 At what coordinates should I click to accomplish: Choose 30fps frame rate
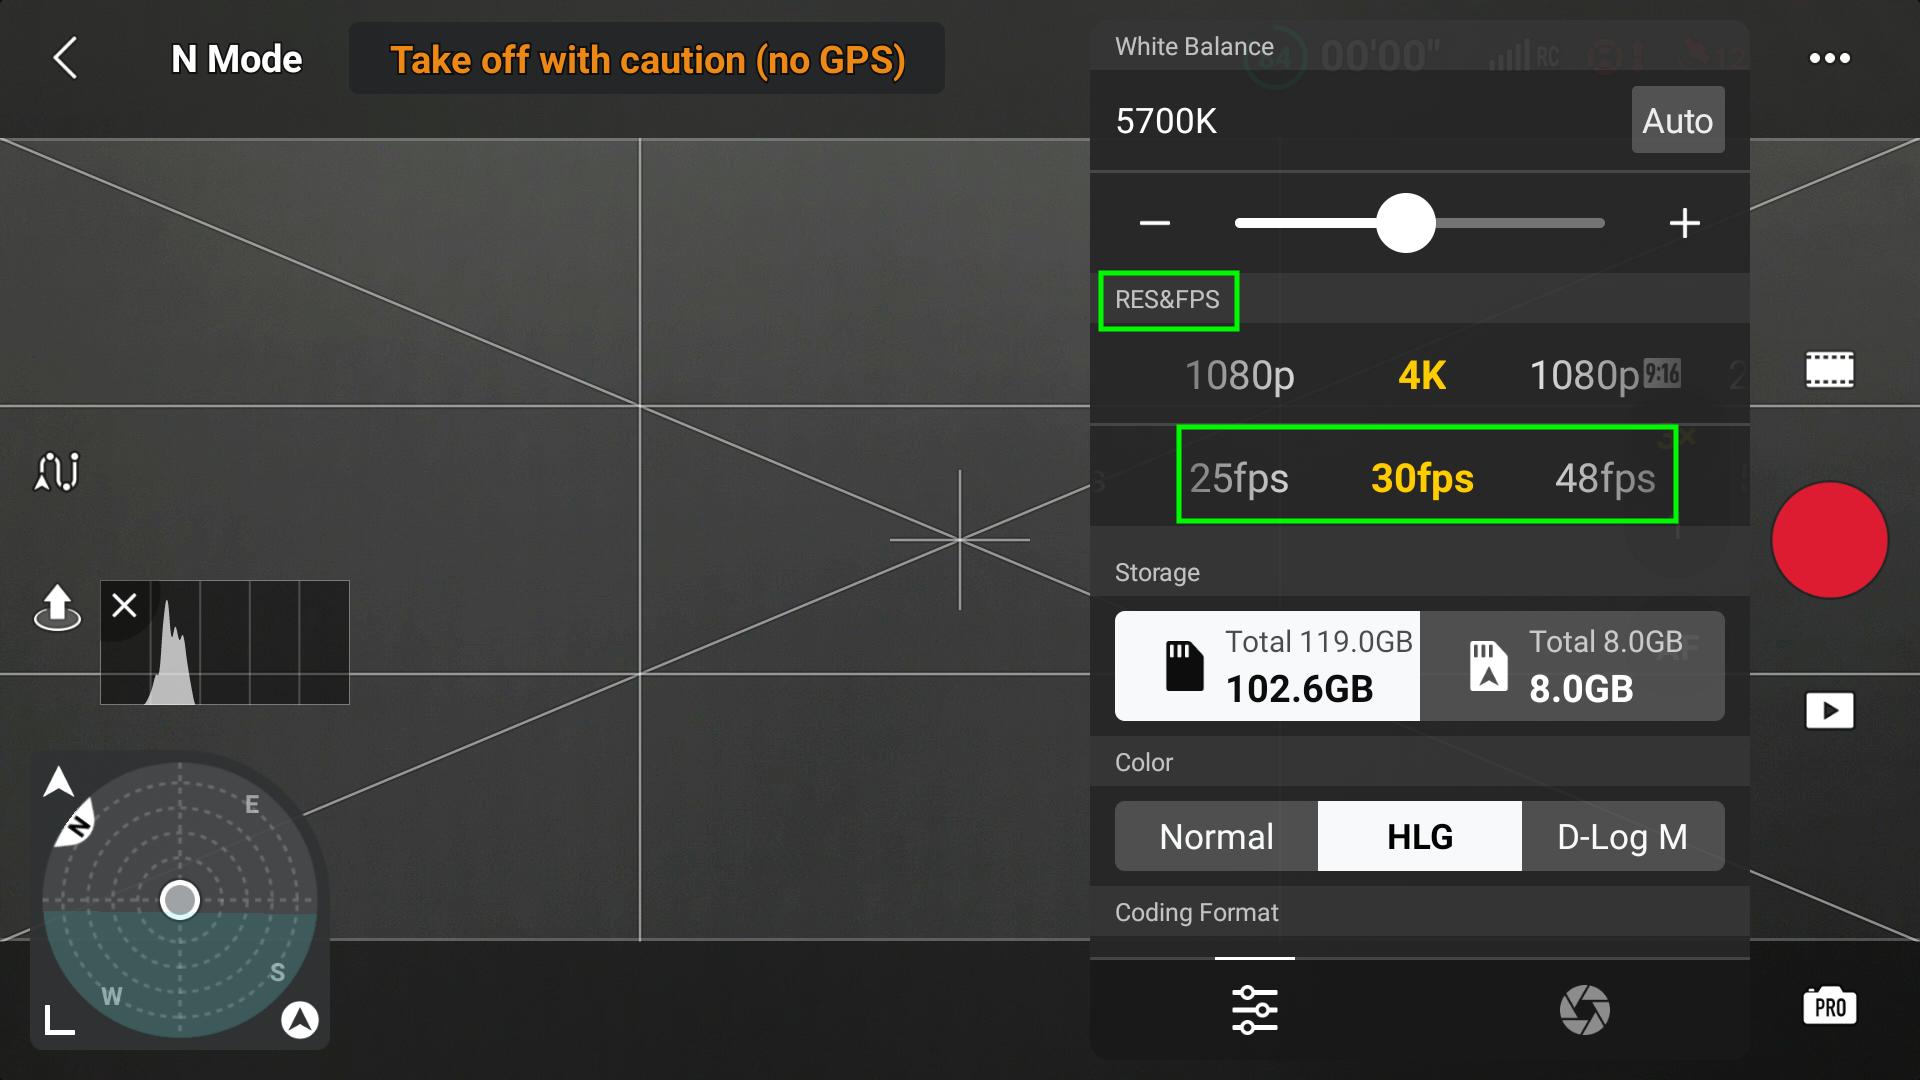coord(1422,478)
